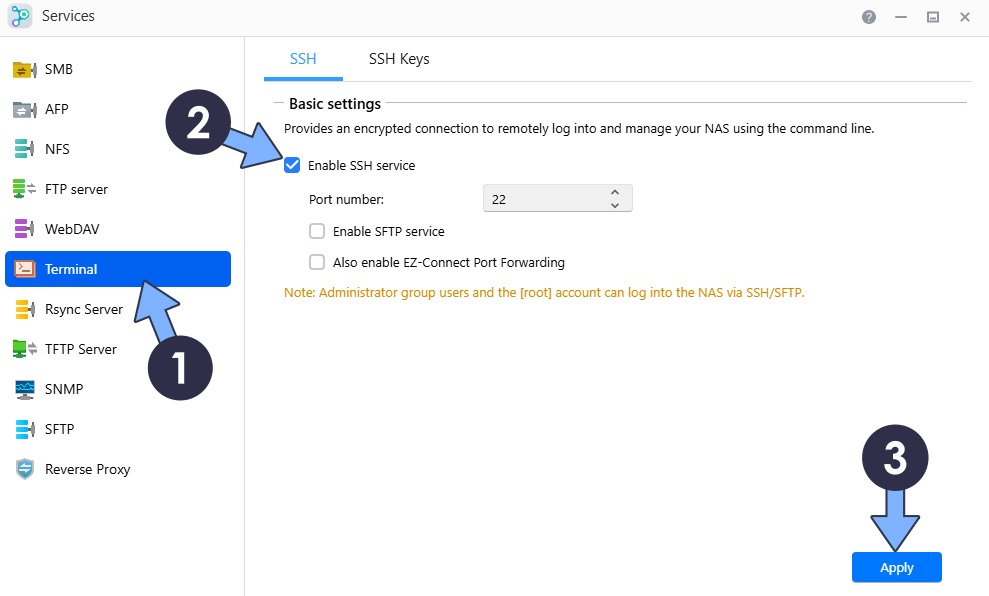Enable SFTP service checkbox
The image size is (989, 596).
(x=317, y=231)
